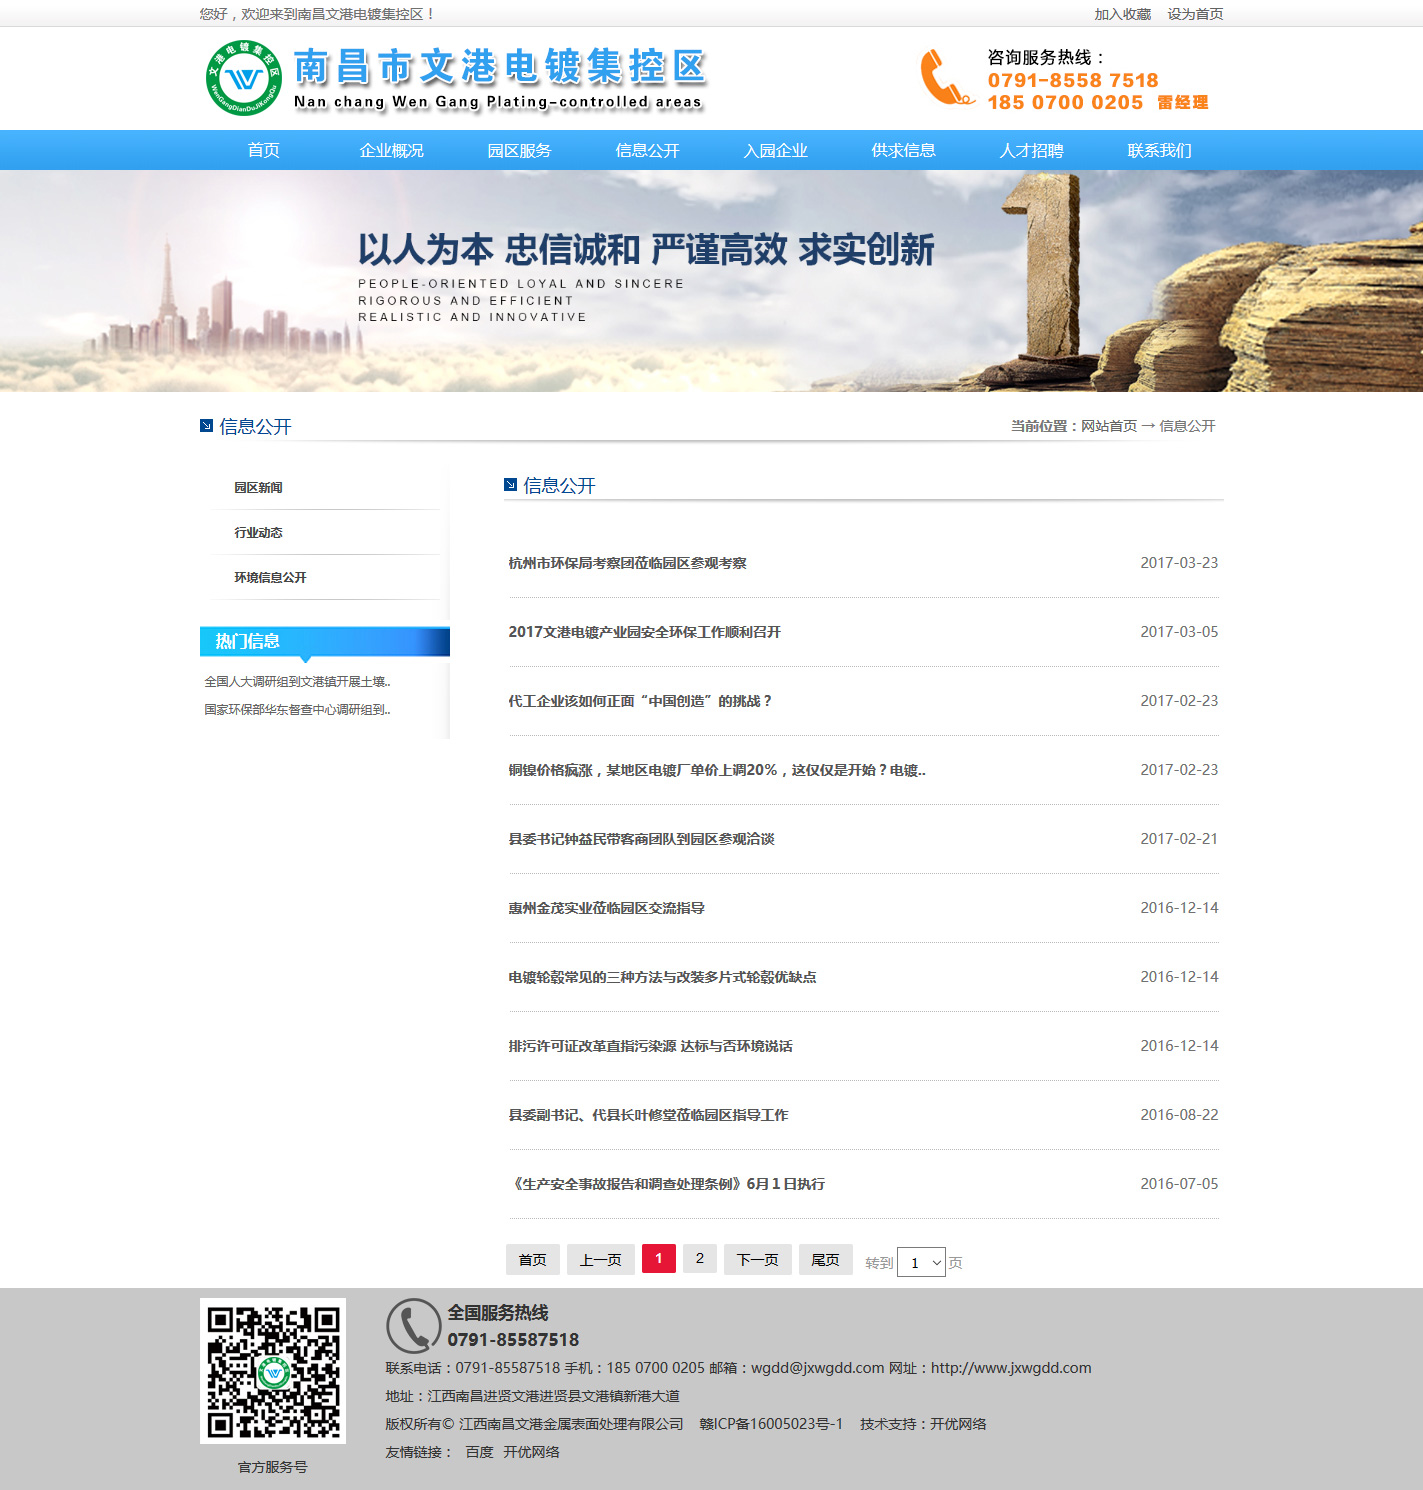Click 网站首页 in the breadcrumb

pos(1109,426)
